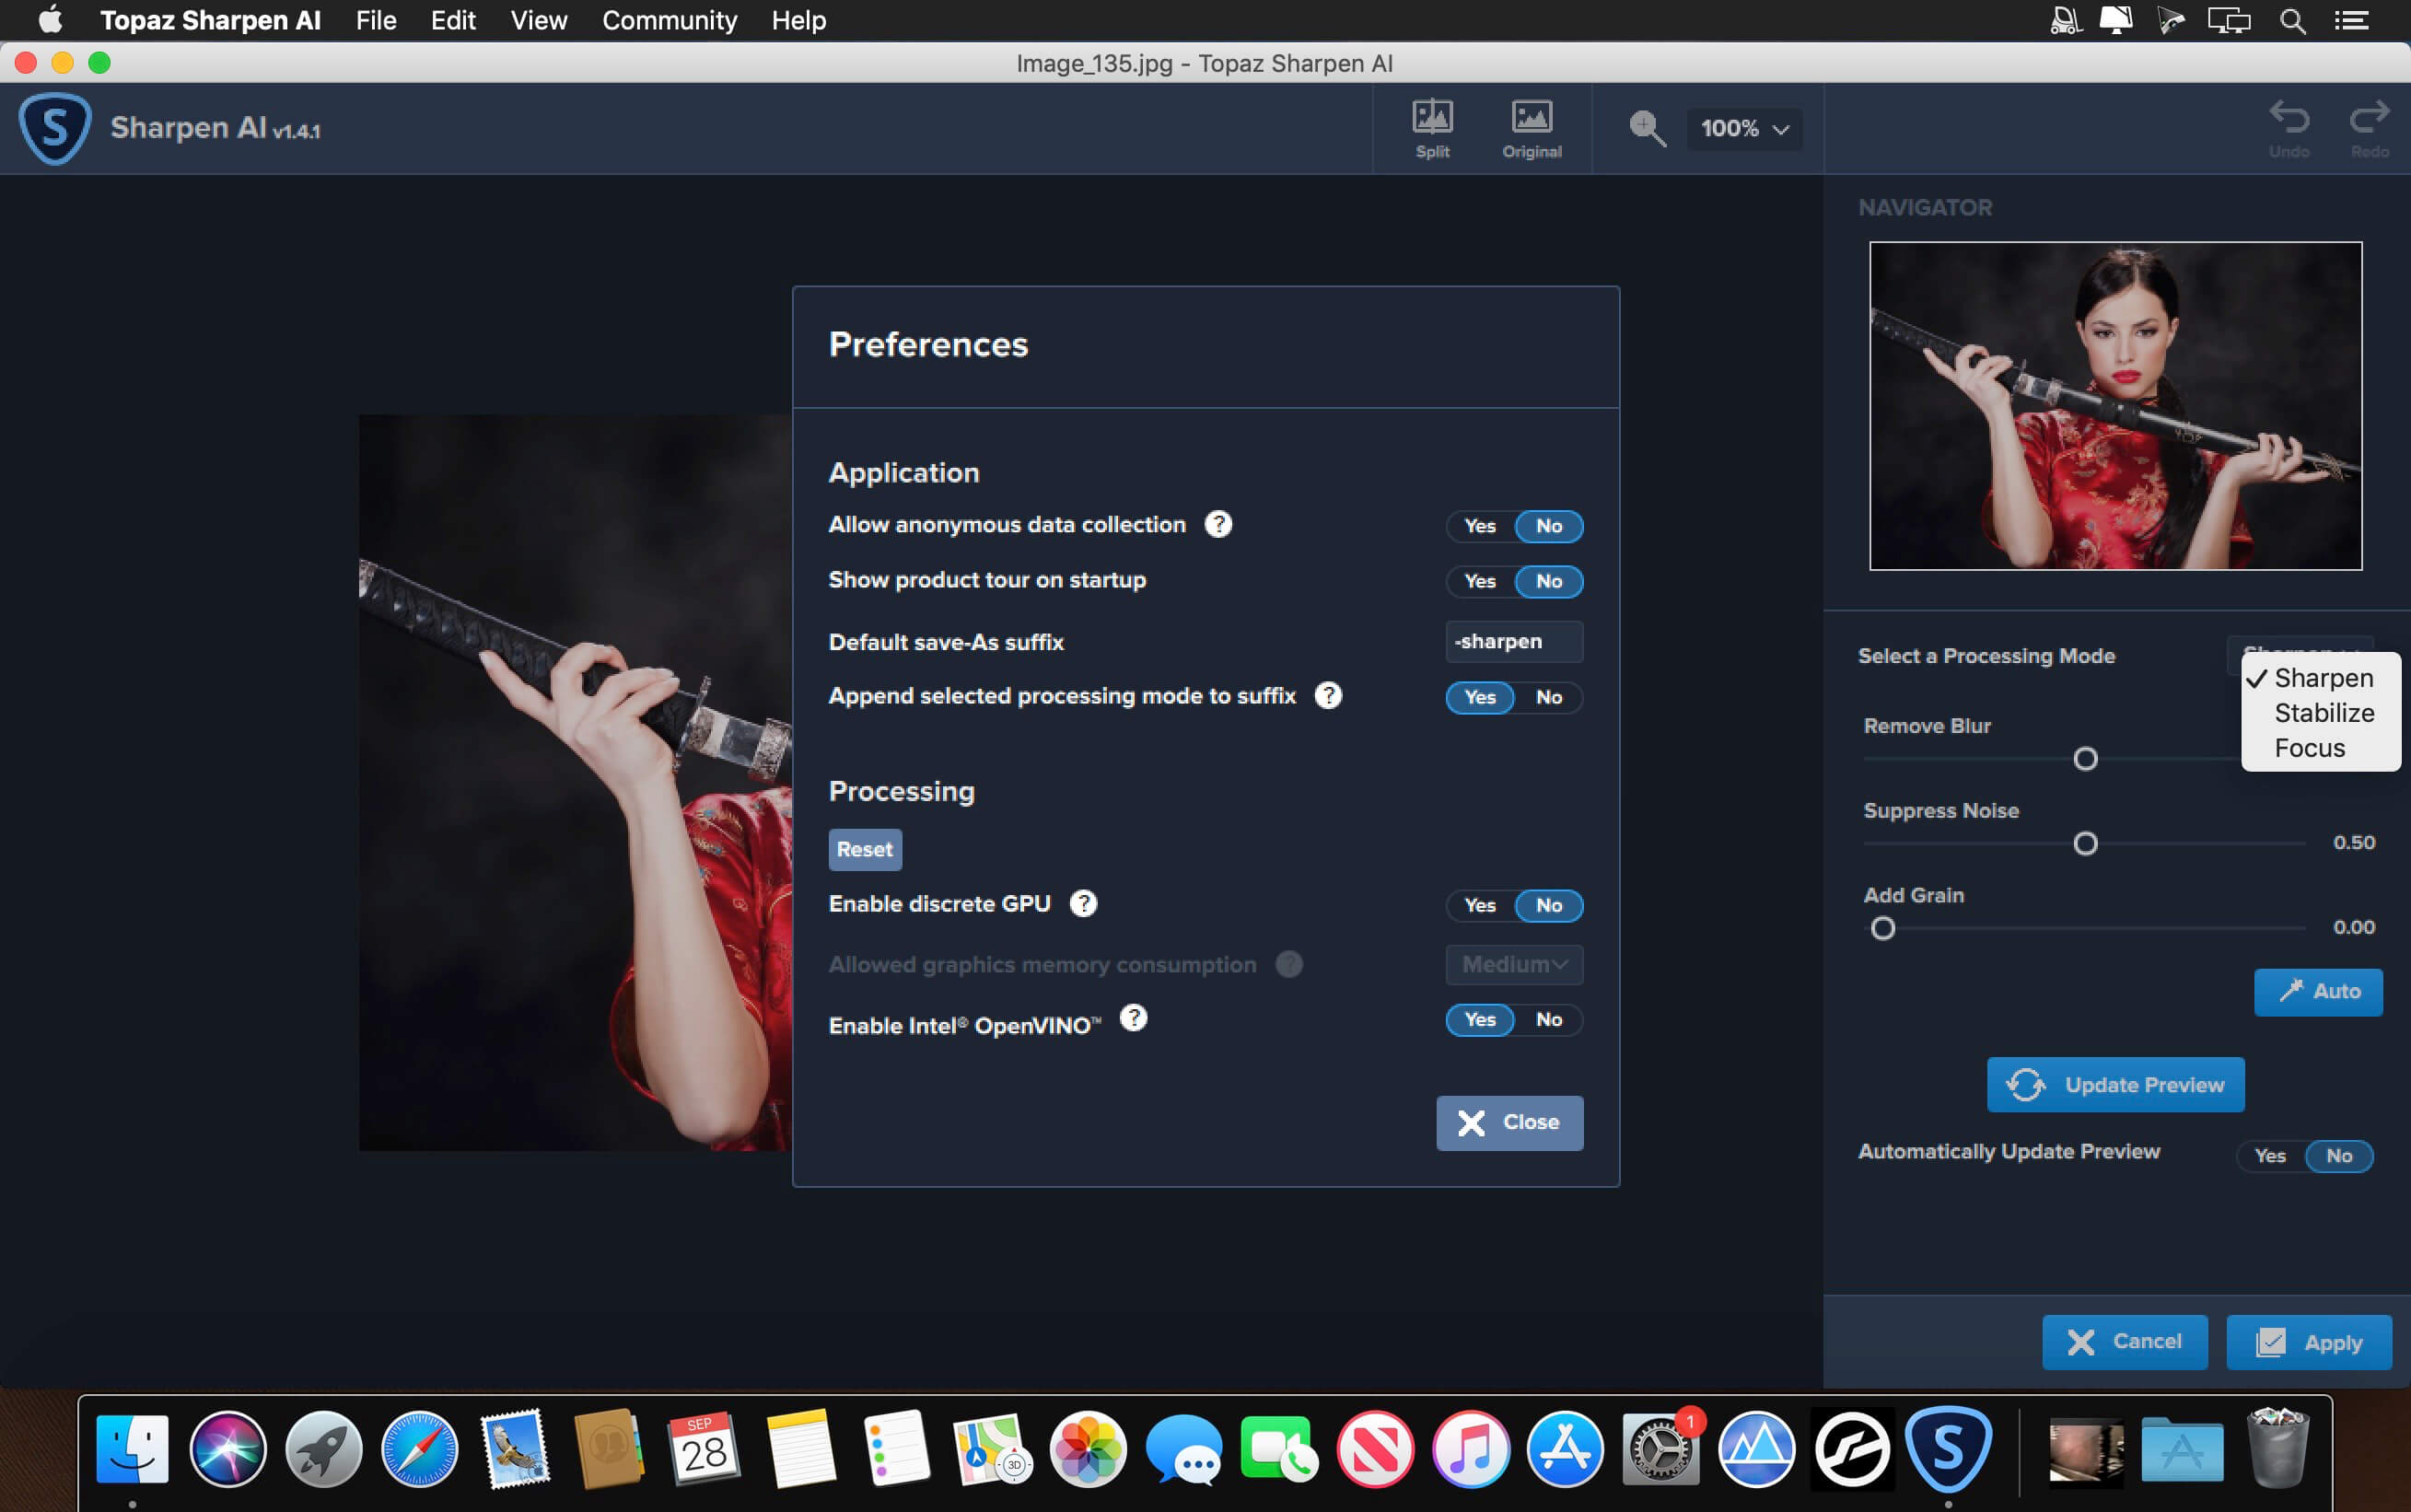Open the graphics memory Medium dropdown
The image size is (2411, 1512).
coord(1514,964)
